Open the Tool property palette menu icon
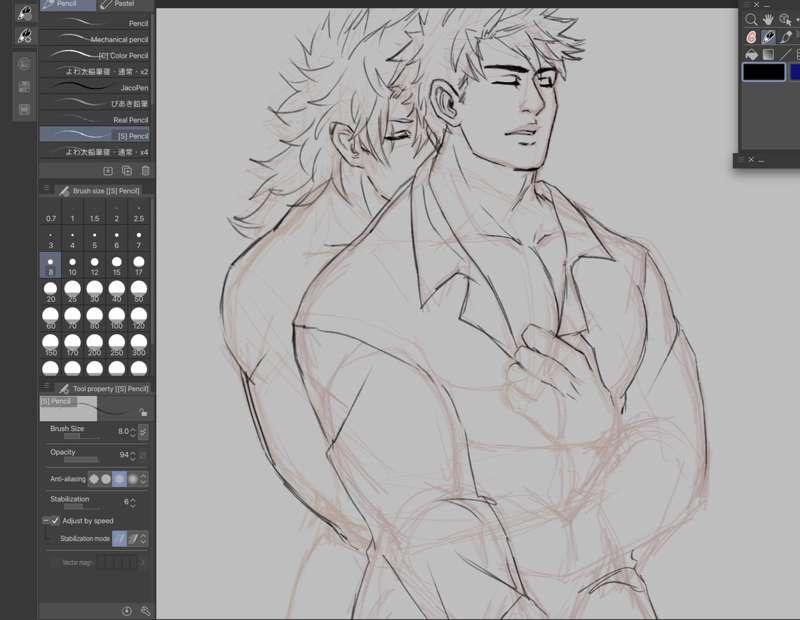The height and width of the screenshot is (620, 800). pos(46,386)
